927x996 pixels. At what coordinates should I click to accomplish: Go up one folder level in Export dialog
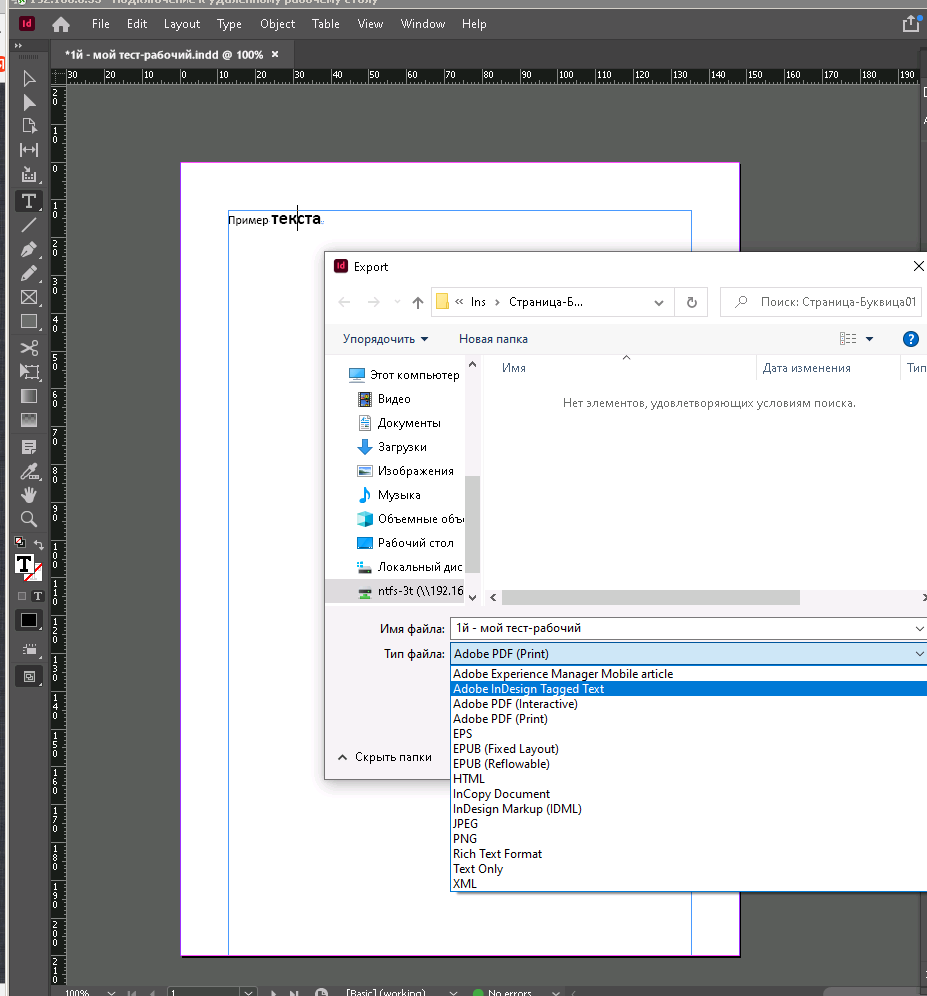point(417,302)
